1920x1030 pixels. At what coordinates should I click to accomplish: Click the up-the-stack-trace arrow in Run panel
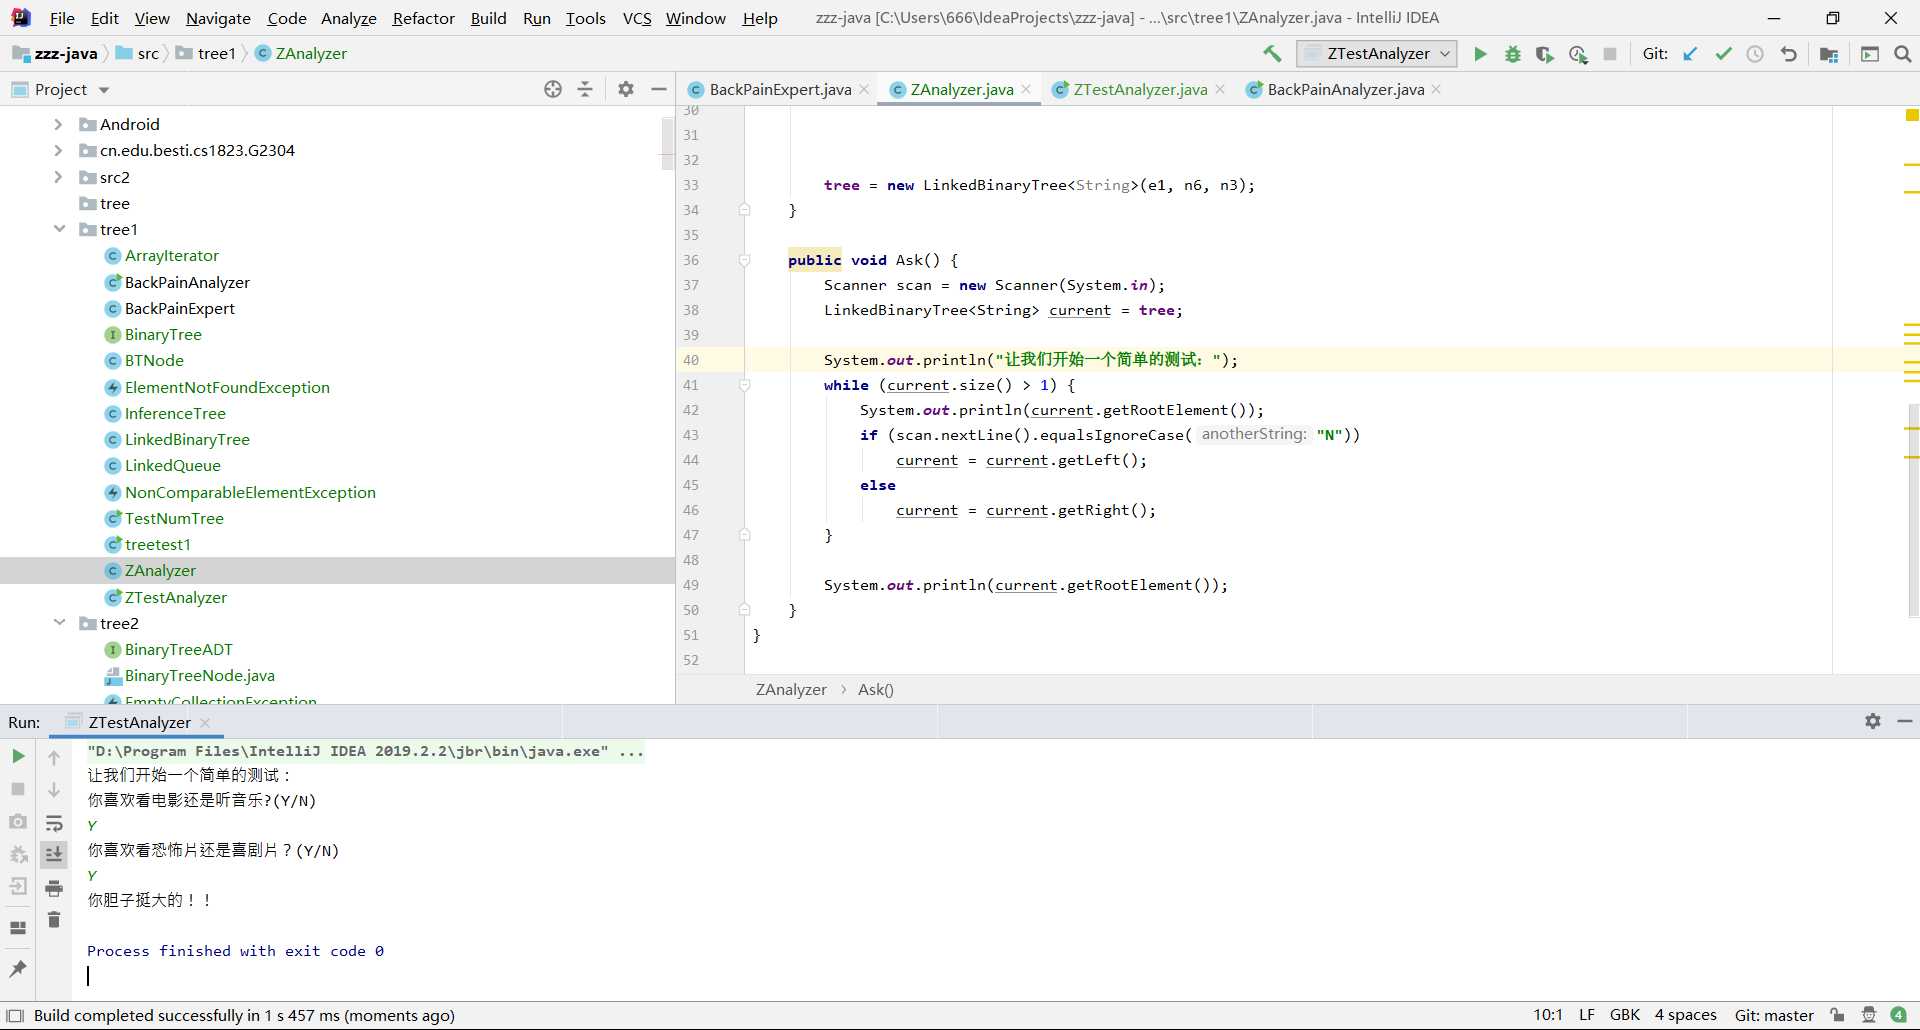coord(54,757)
